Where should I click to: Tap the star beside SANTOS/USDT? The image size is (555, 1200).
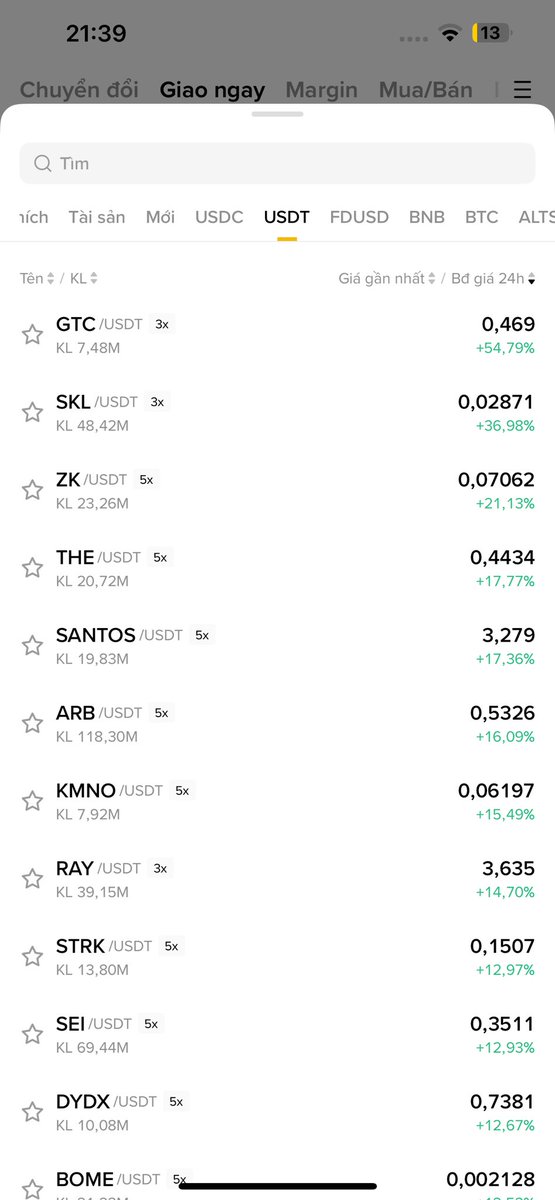pos(33,645)
